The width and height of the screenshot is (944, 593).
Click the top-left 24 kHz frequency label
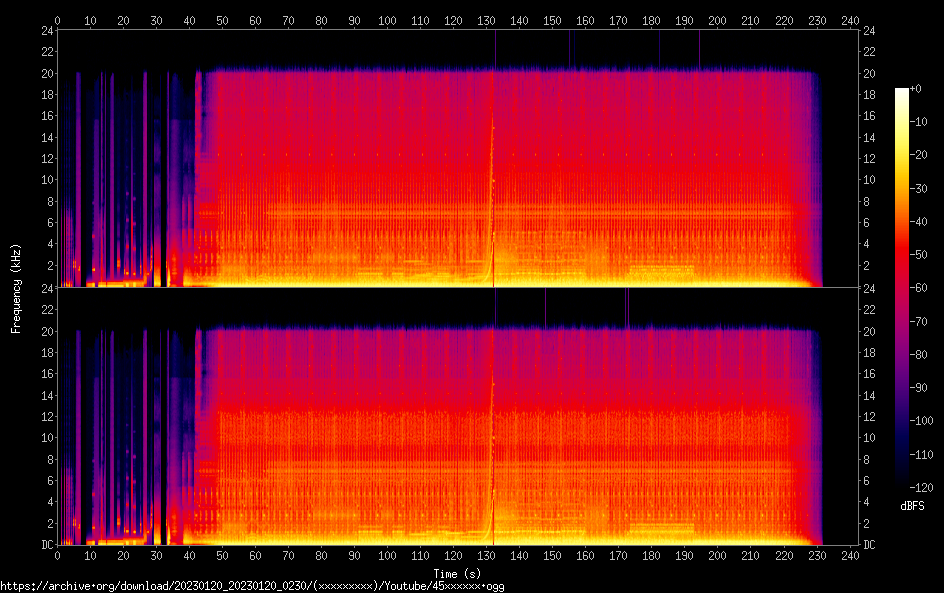coord(46,31)
